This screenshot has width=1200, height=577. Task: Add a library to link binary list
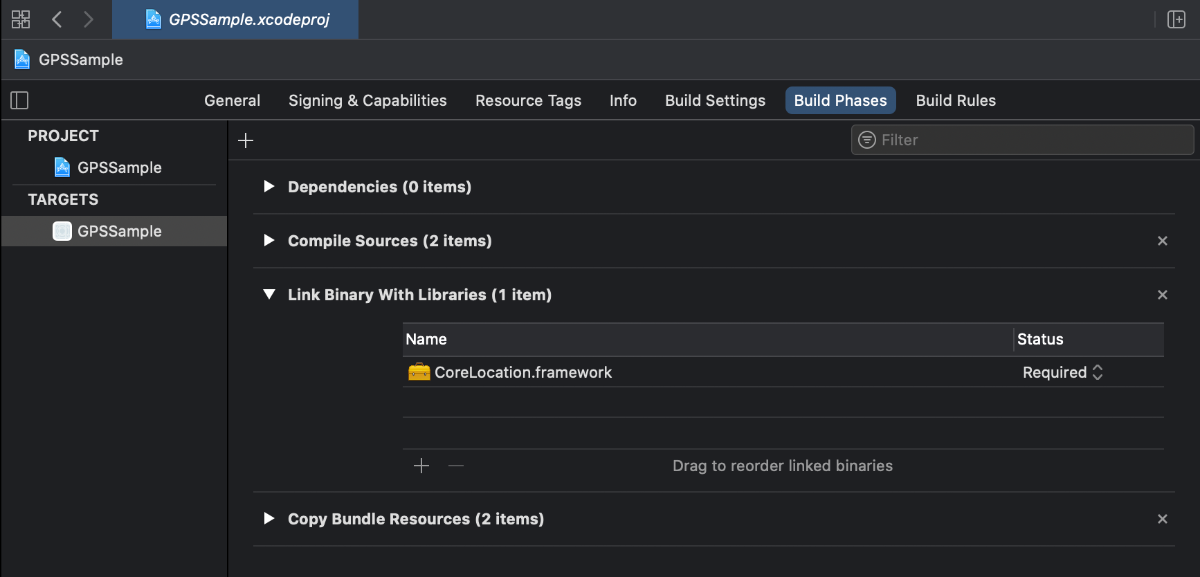[x=421, y=465]
